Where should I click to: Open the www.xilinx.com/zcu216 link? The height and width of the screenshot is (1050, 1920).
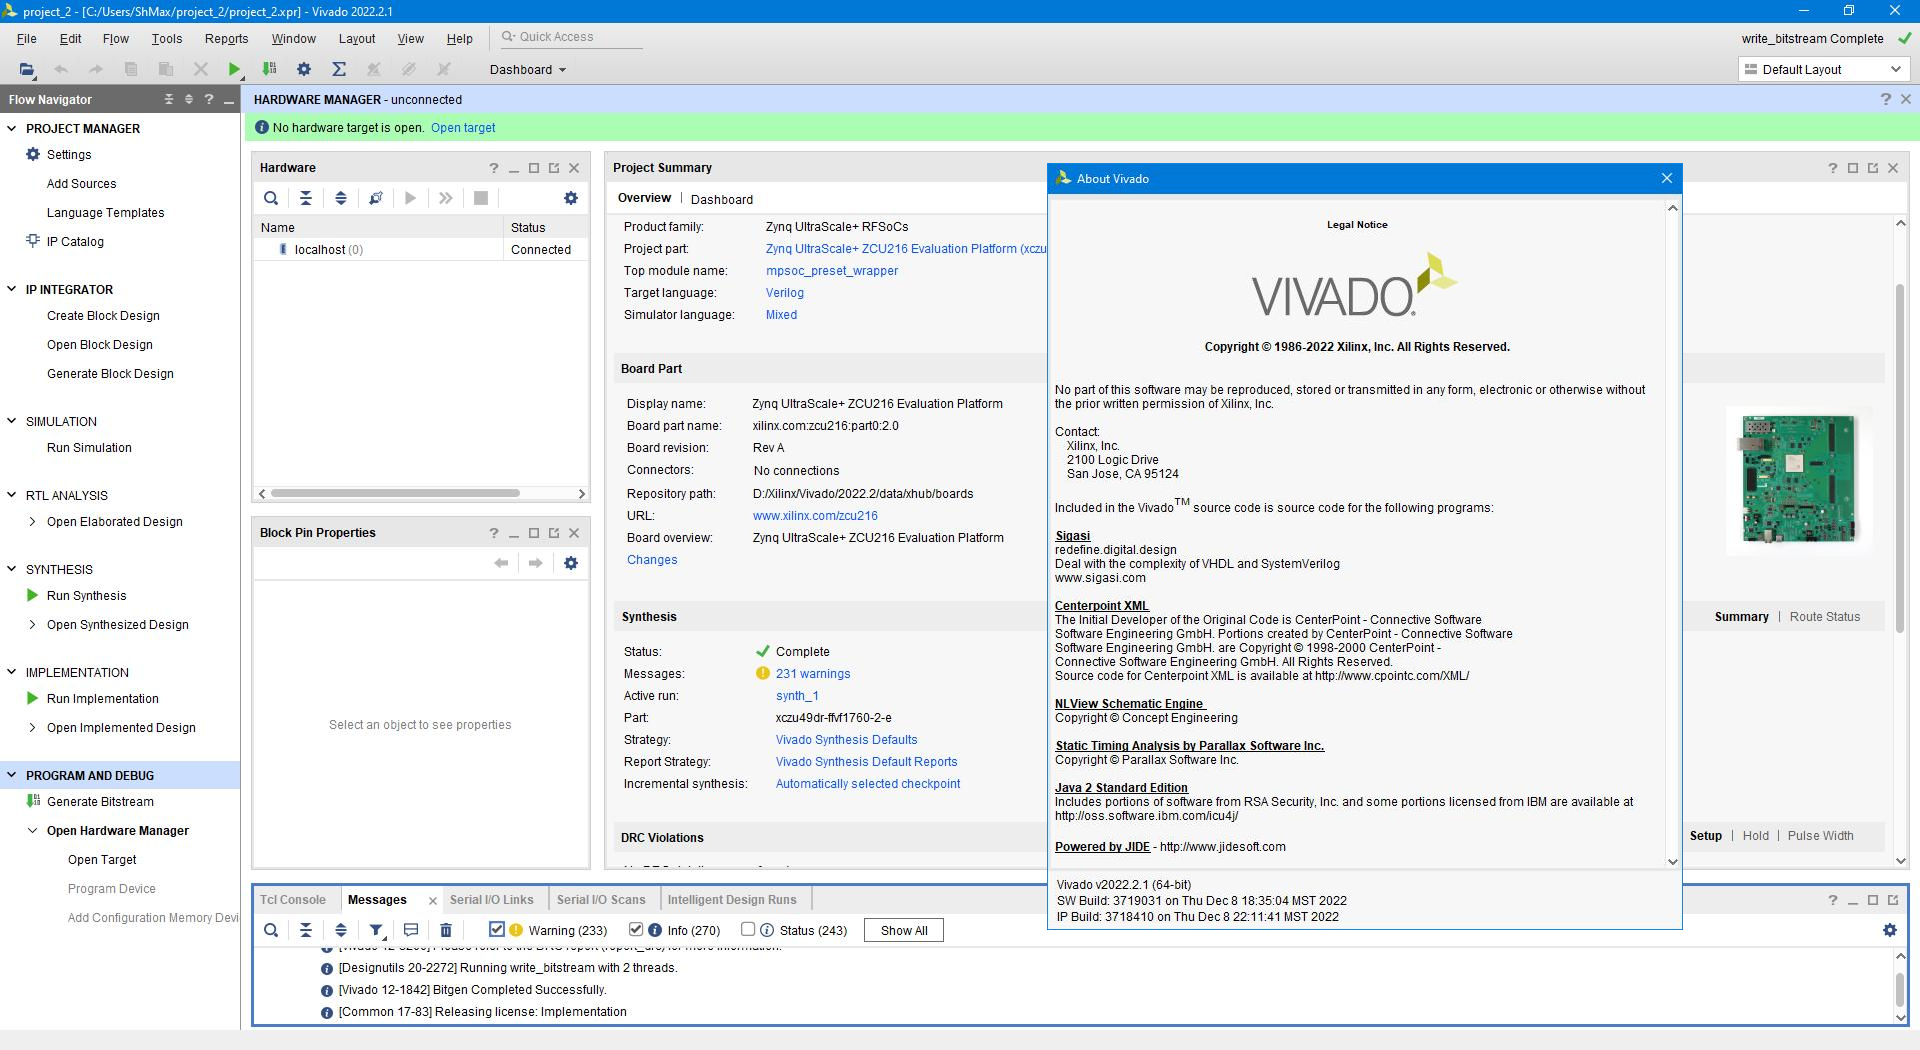(x=815, y=516)
